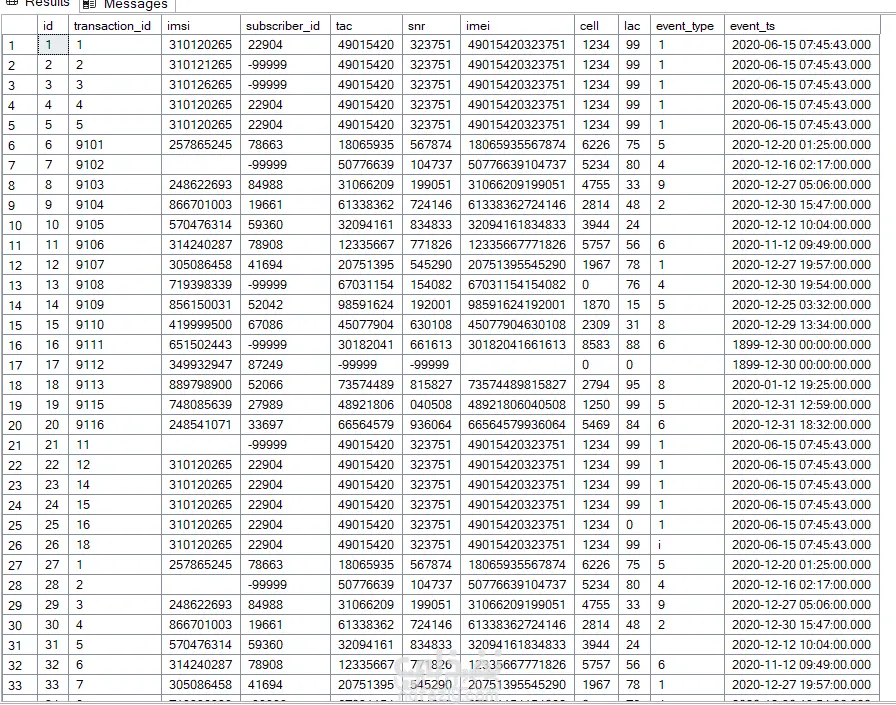This screenshot has width=896, height=705.
Task: Select the -99999 tac cell in row 17
Action: [366, 364]
